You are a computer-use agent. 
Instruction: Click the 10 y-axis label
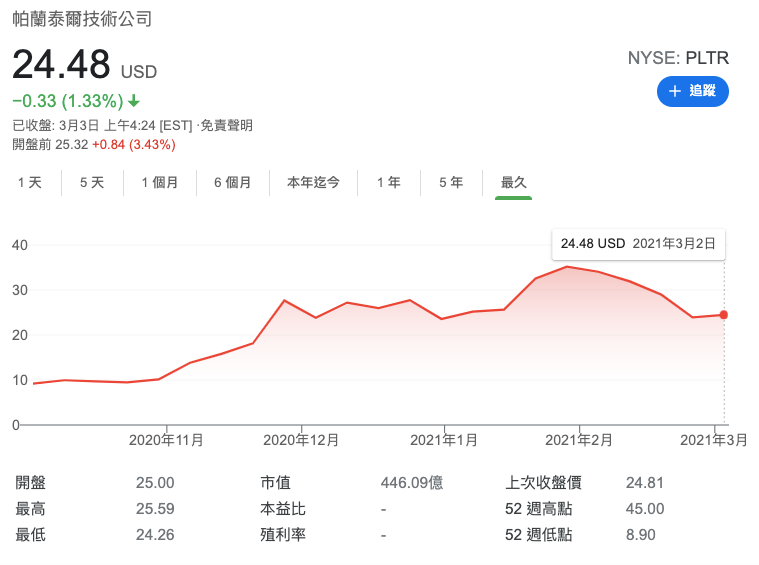click(20, 380)
